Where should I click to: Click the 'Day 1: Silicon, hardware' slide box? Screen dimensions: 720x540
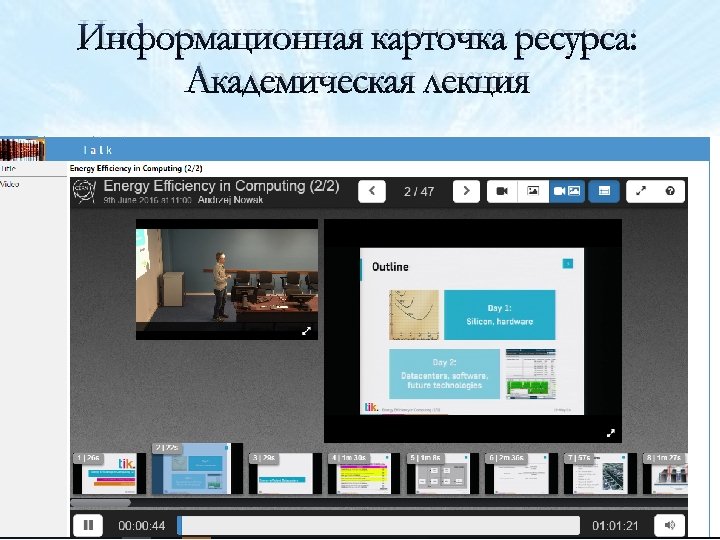point(500,315)
